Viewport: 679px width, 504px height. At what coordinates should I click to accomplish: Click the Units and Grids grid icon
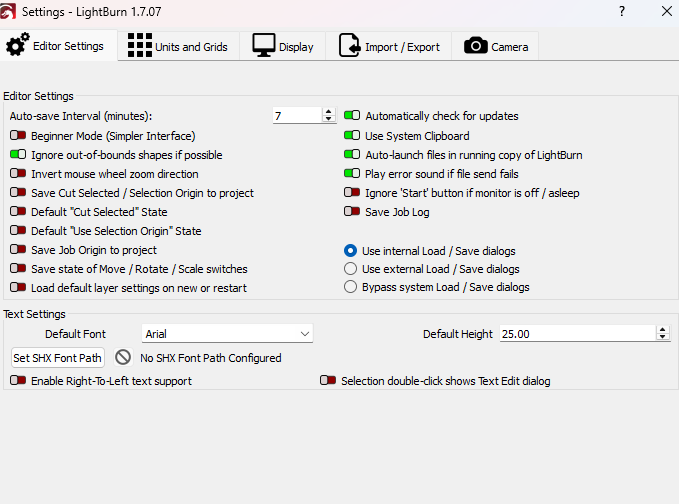point(139,45)
